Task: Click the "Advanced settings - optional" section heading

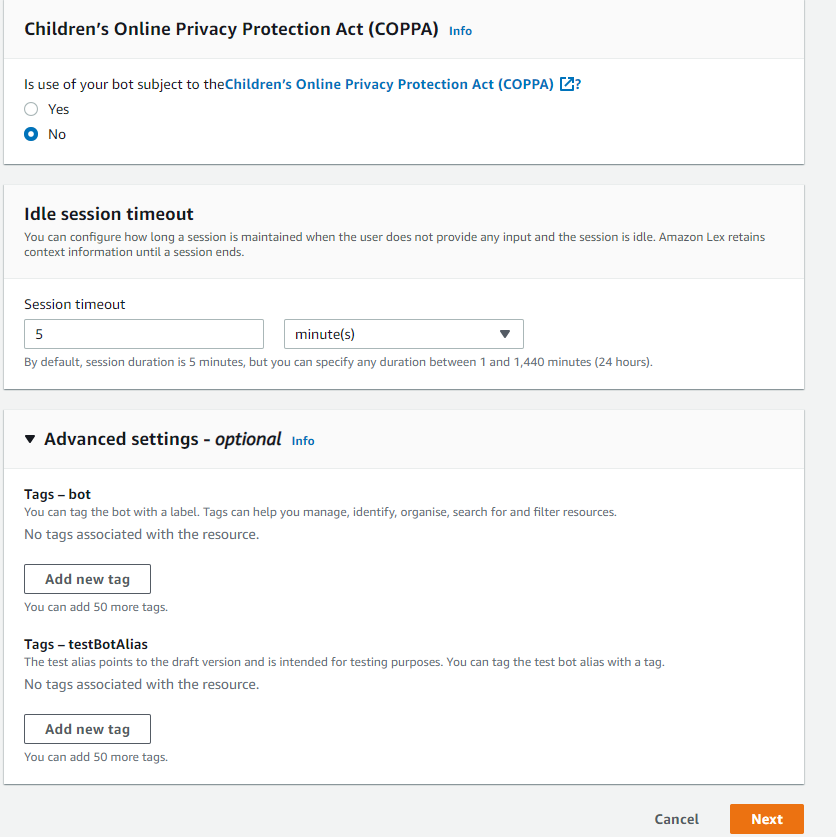Action: click(x=162, y=439)
